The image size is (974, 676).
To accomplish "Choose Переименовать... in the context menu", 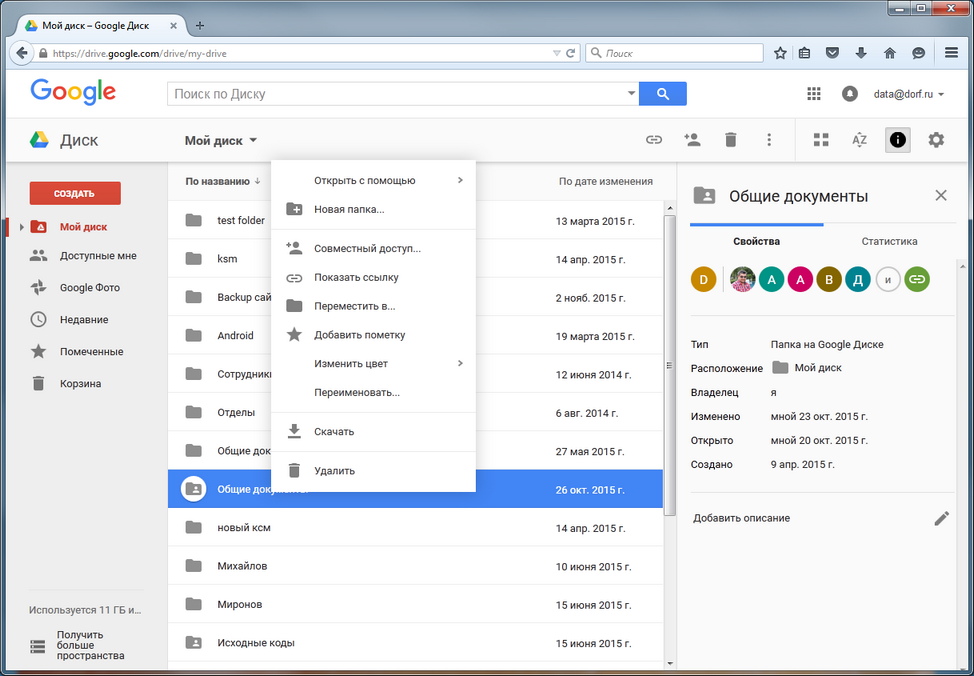I will [373, 393].
